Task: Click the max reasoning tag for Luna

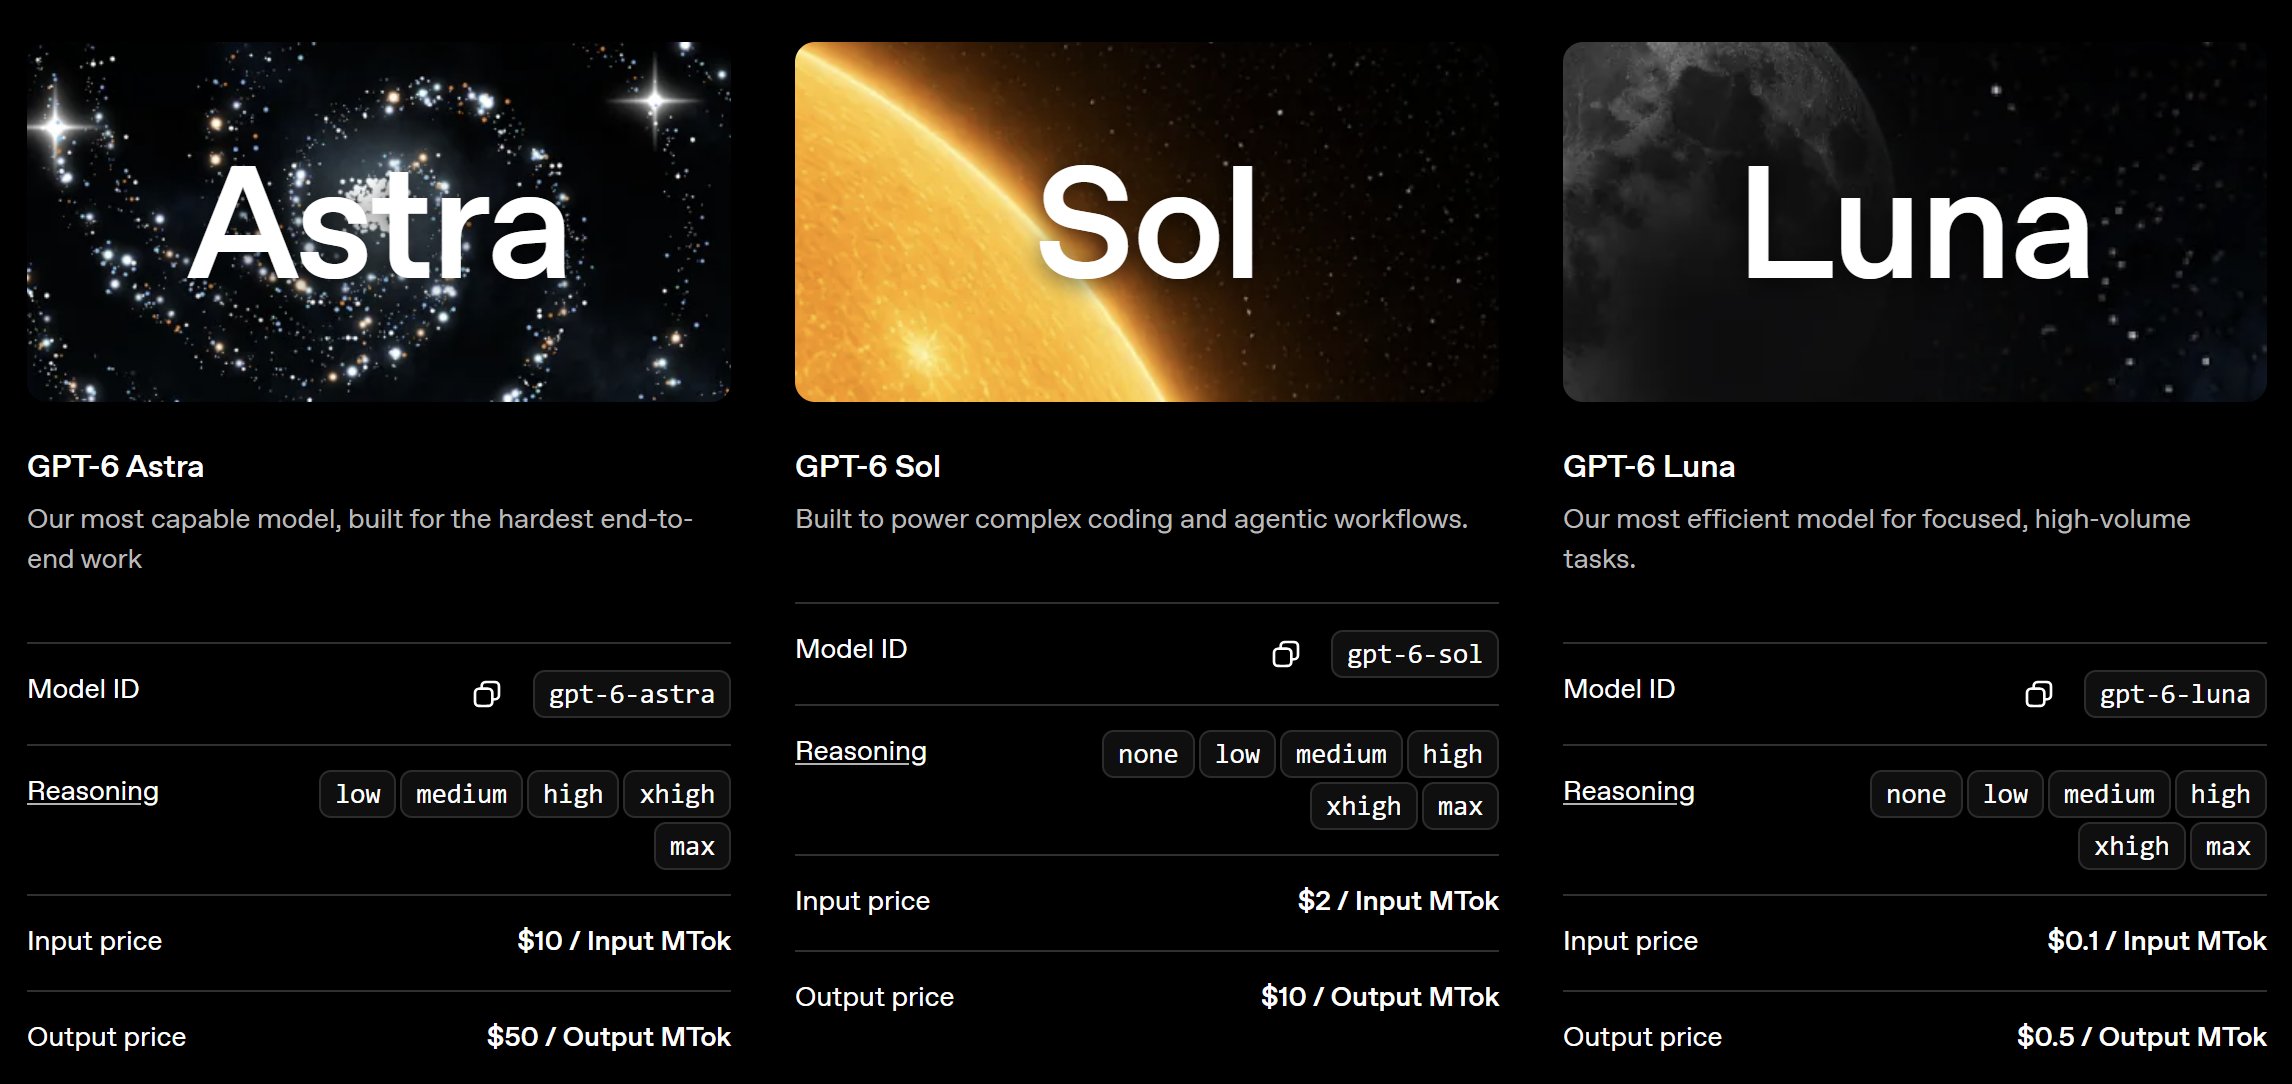Action: [2228, 846]
